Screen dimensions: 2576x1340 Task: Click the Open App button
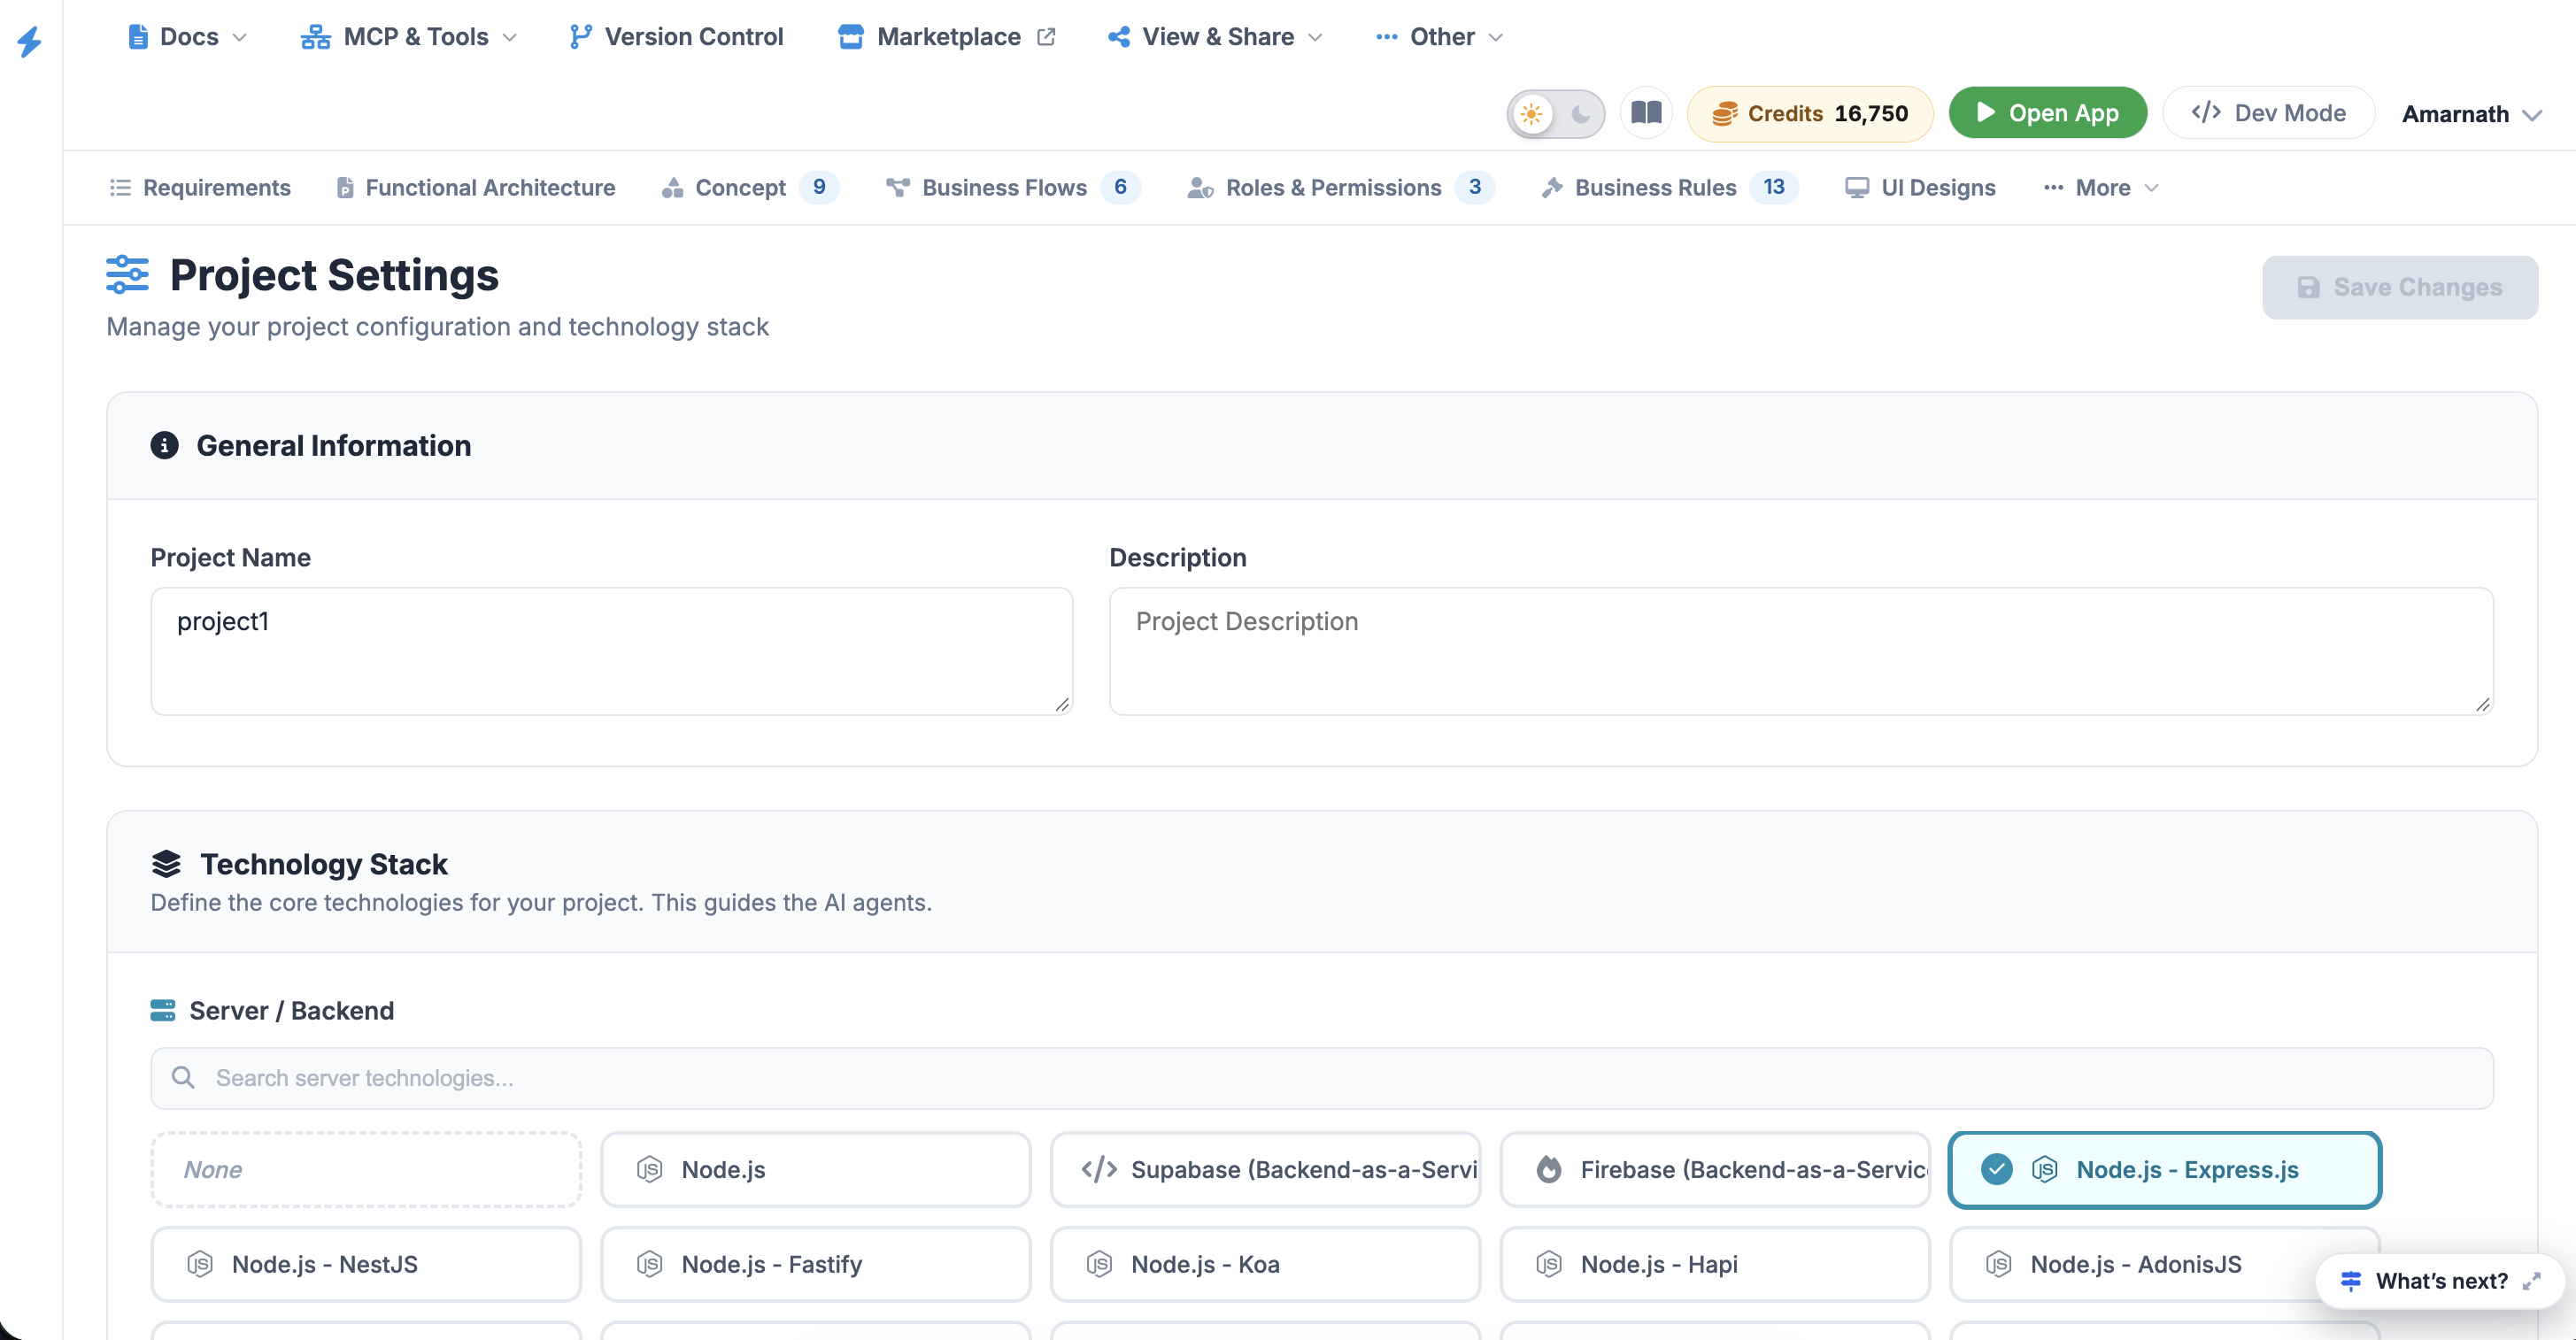tap(2047, 112)
